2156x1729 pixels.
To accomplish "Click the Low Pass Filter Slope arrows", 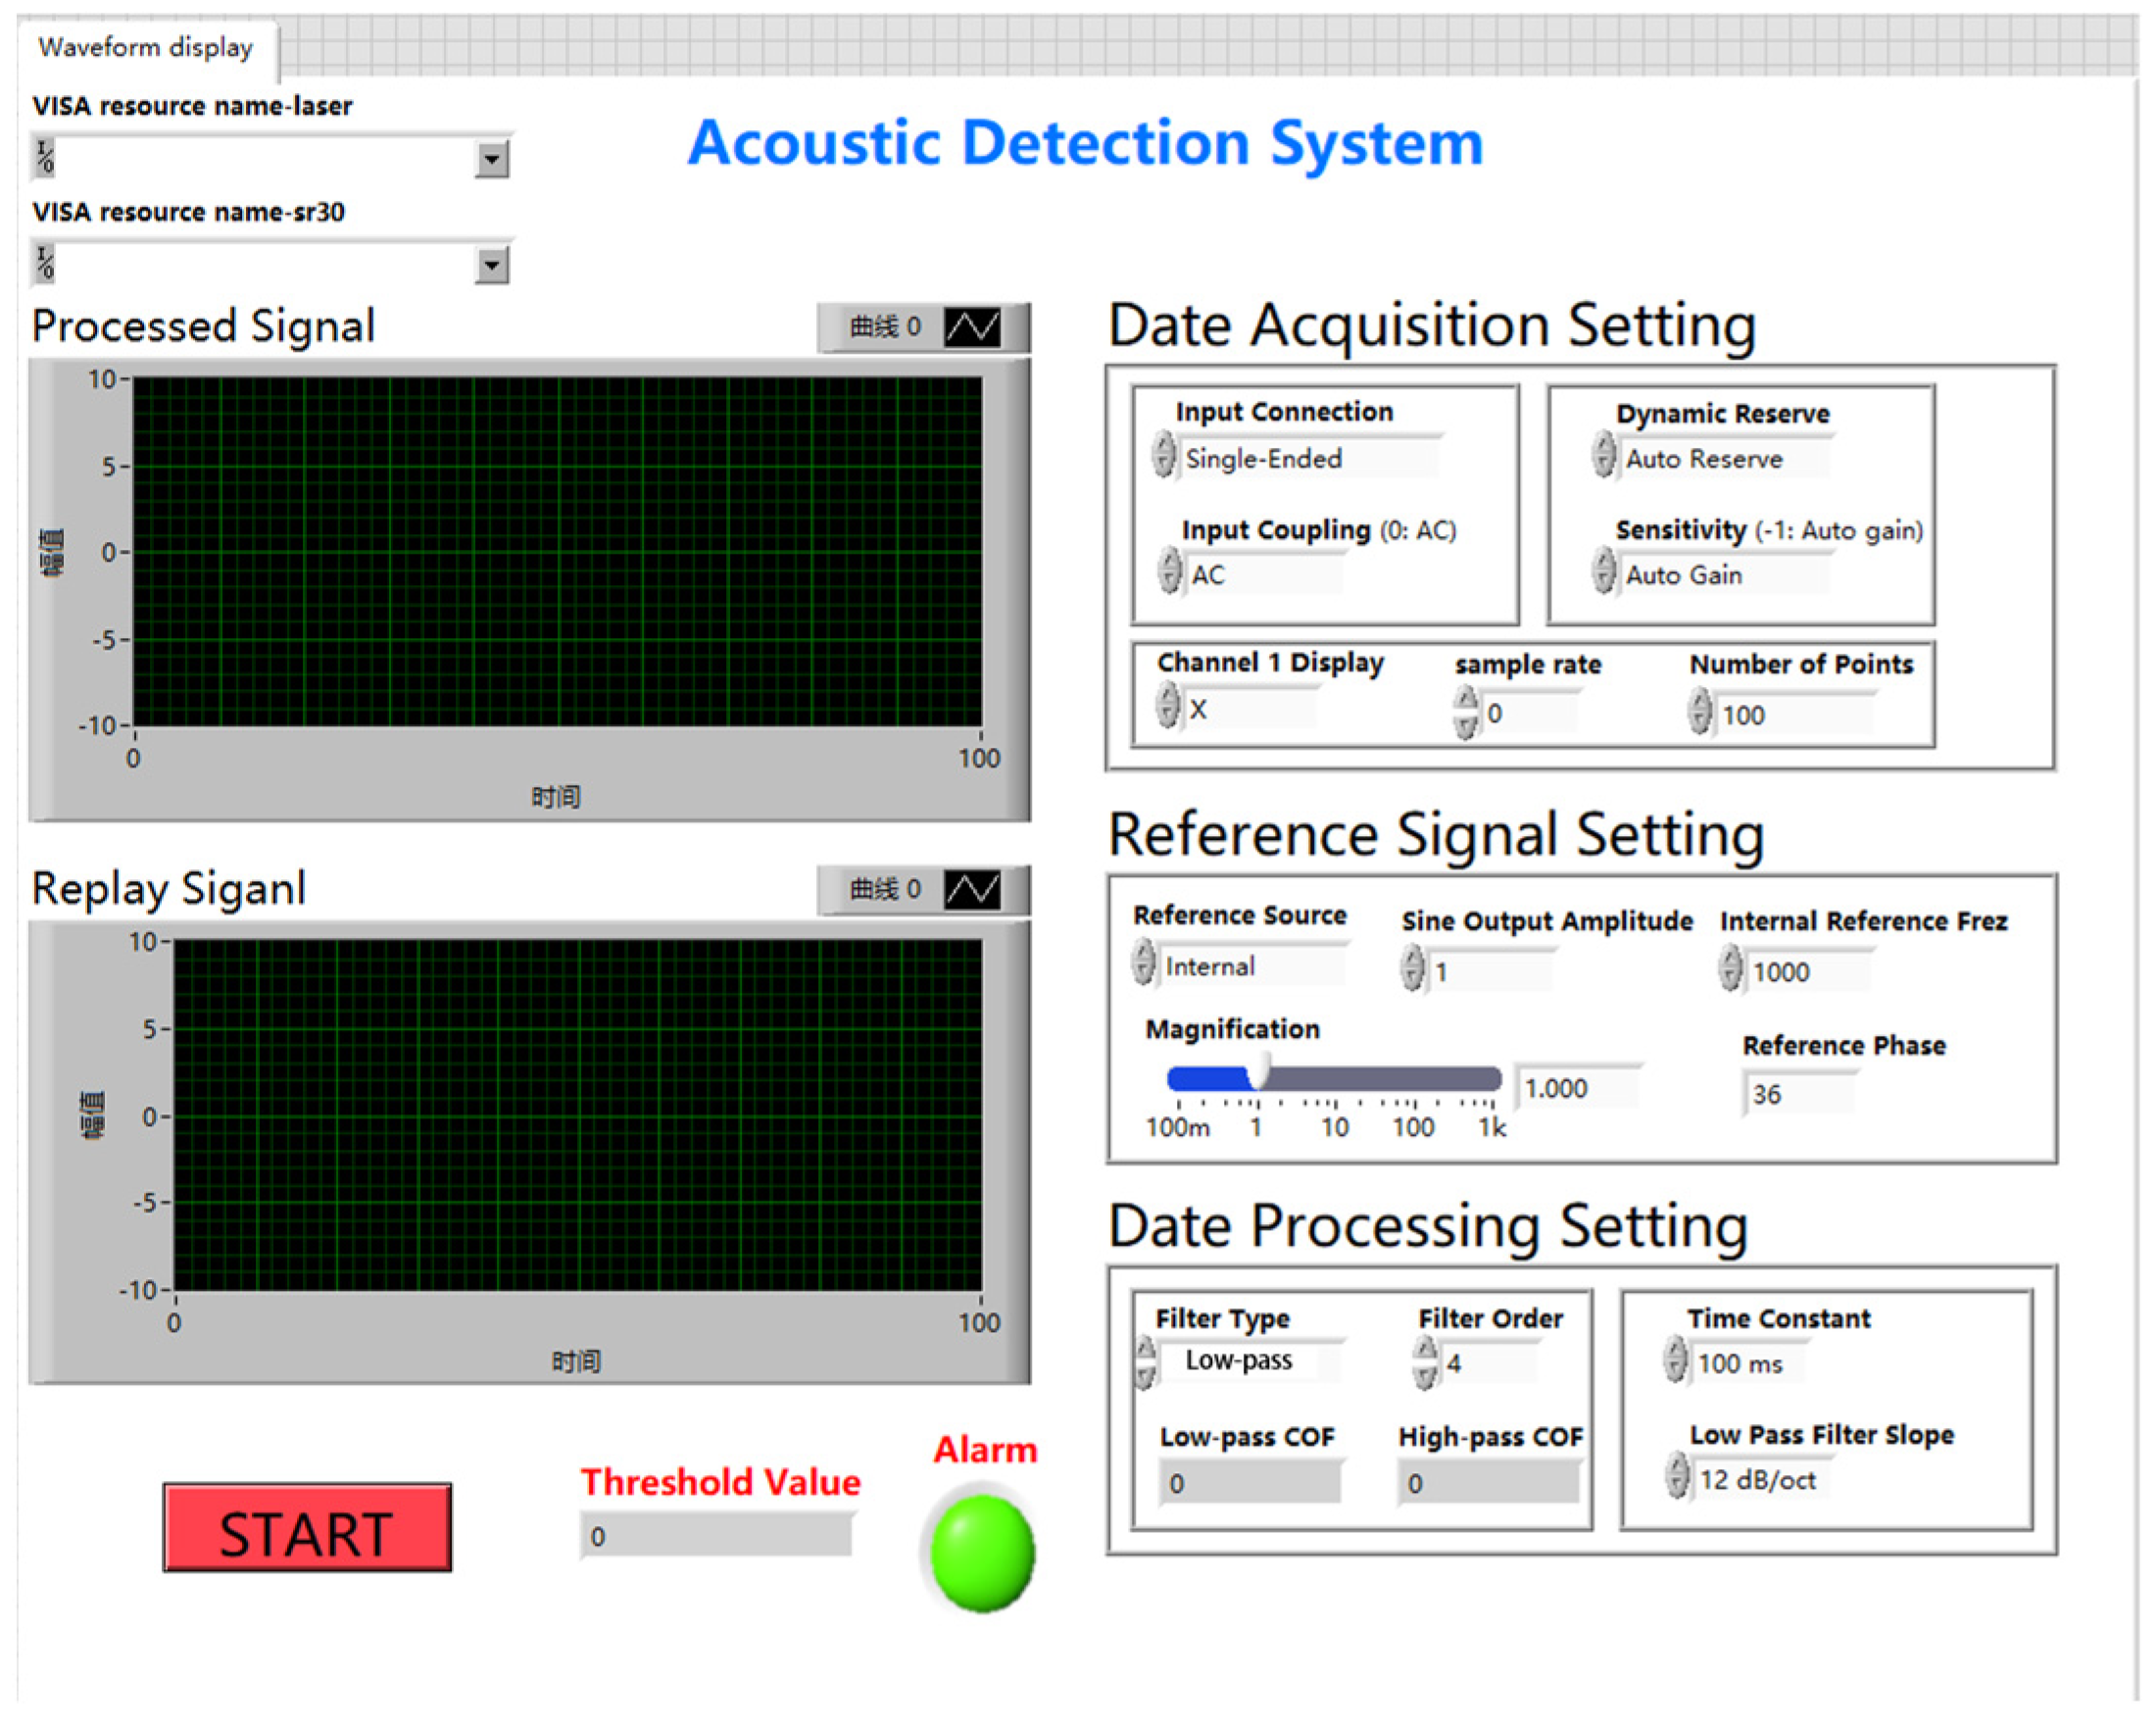I will pyautogui.click(x=1677, y=1477).
